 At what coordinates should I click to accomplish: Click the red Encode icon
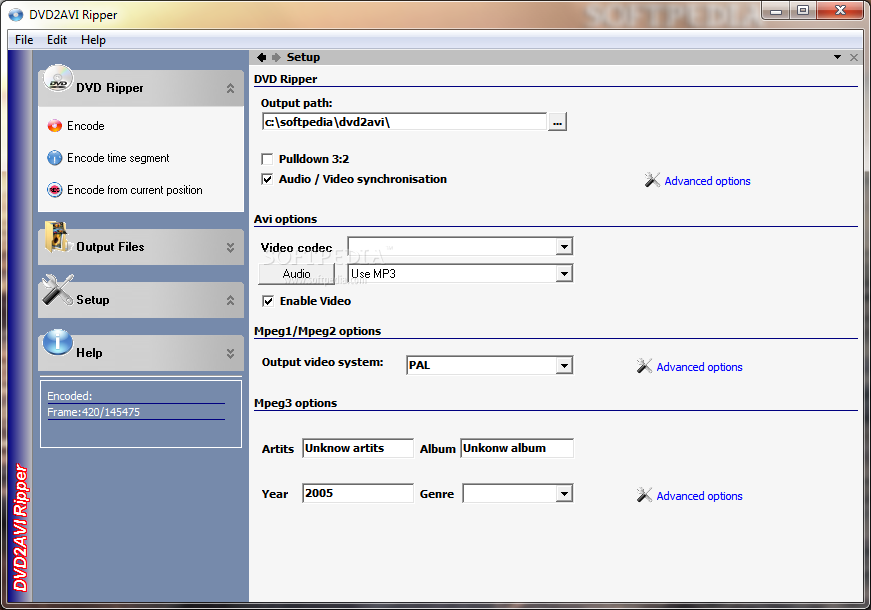[x=54, y=126]
